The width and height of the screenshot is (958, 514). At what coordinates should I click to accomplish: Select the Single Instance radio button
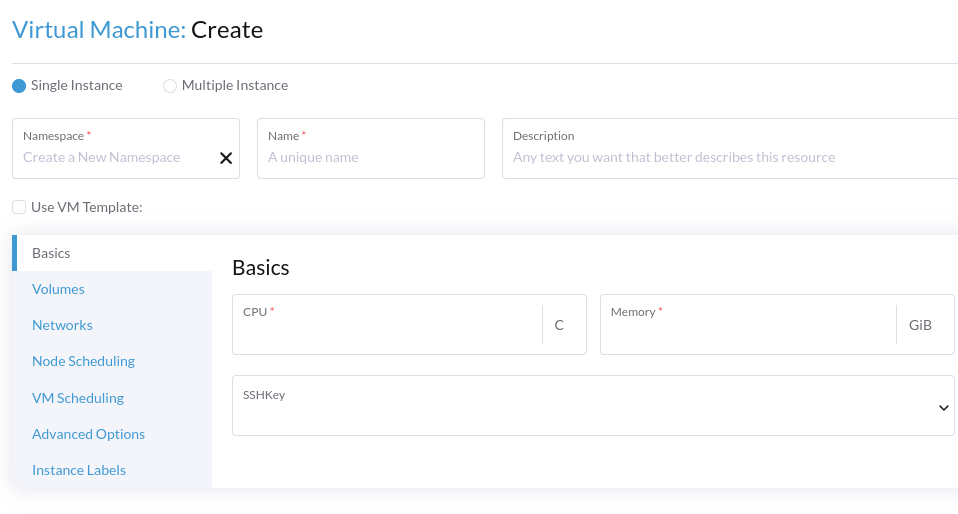point(19,86)
